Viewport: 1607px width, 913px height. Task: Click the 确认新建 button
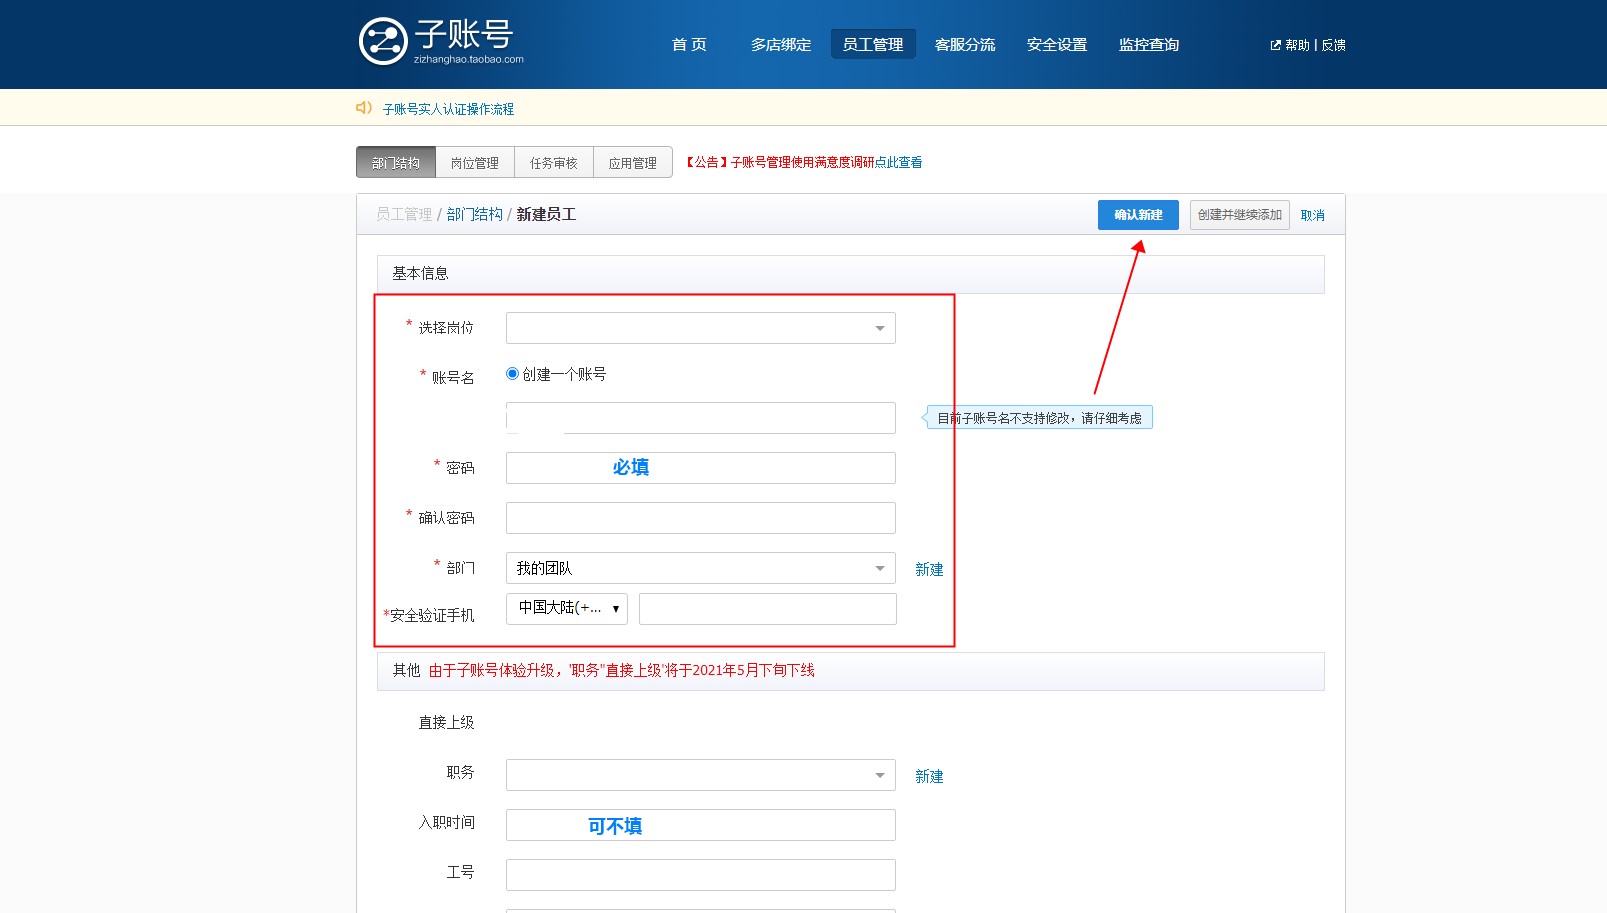click(x=1139, y=214)
